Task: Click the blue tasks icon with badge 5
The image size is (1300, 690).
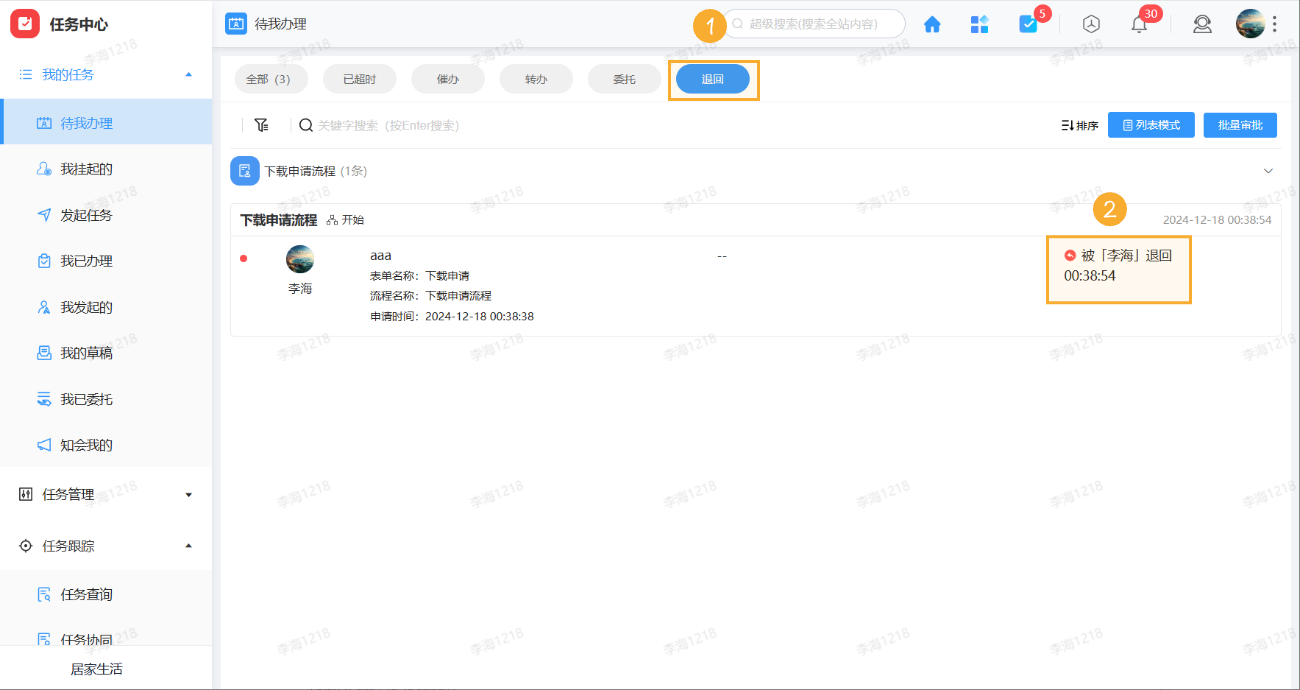Action: click(x=1030, y=23)
